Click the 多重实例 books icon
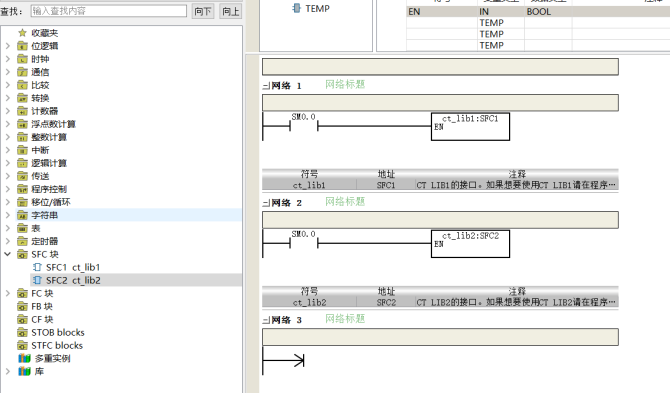Image resolution: width=671 pixels, height=394 pixels. (x=24, y=358)
